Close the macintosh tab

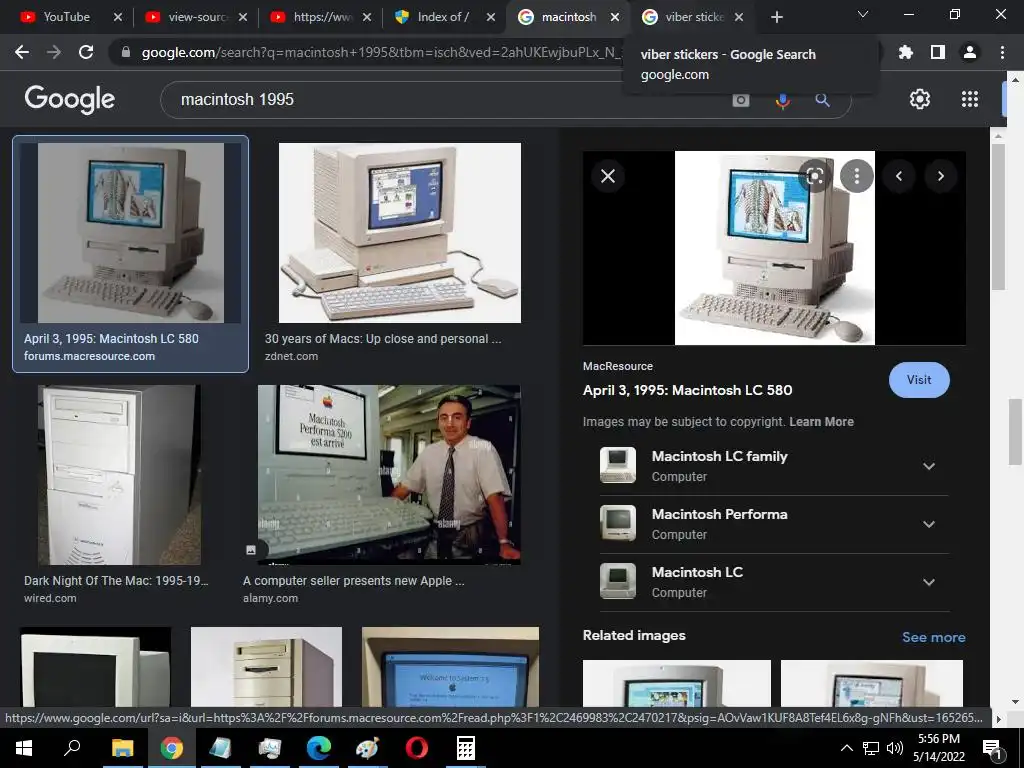[615, 17]
